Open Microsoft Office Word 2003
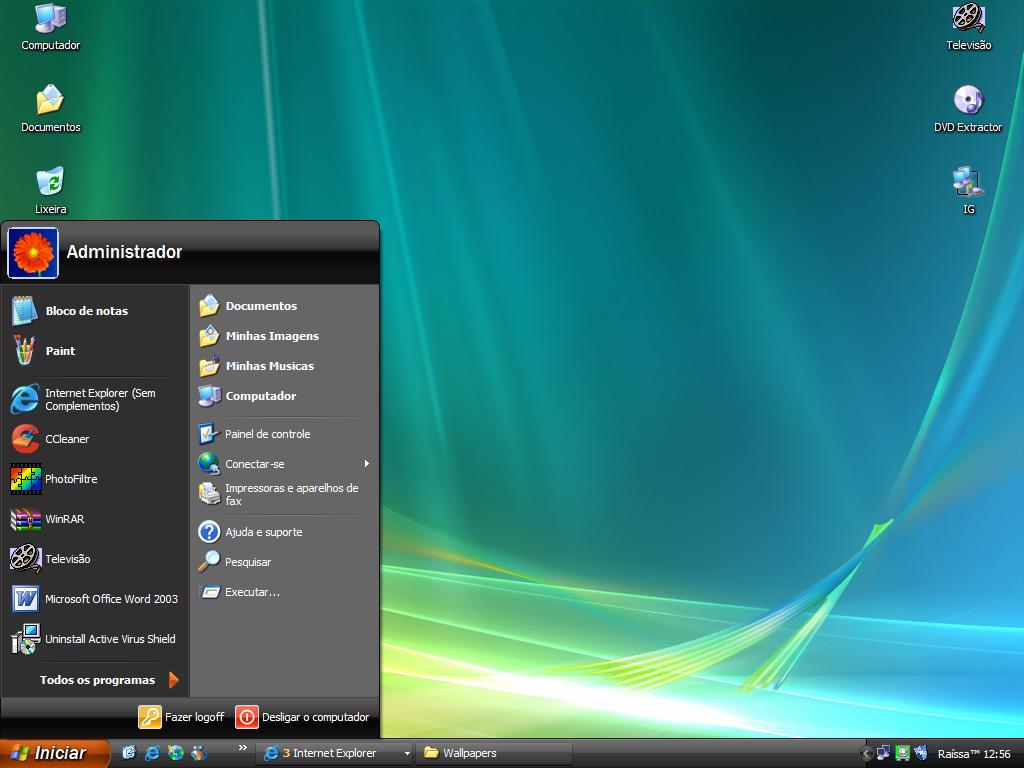This screenshot has width=1024, height=768. click(x=110, y=599)
